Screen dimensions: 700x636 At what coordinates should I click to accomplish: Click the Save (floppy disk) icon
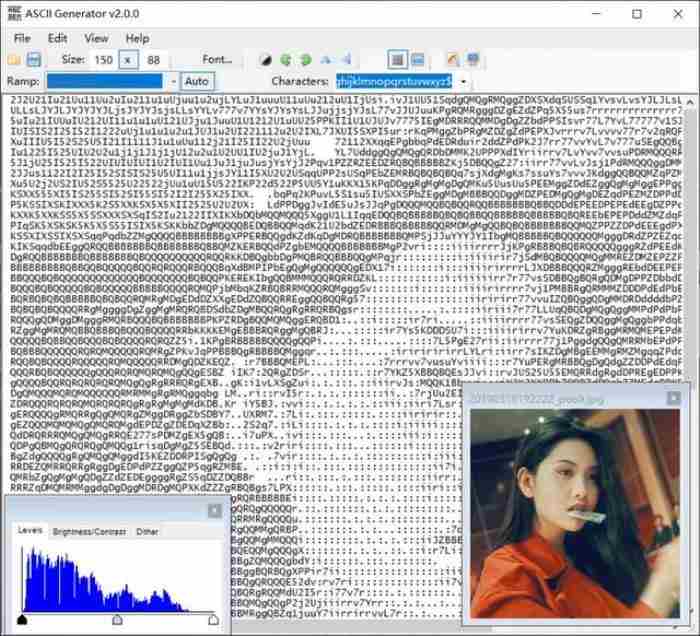33,60
